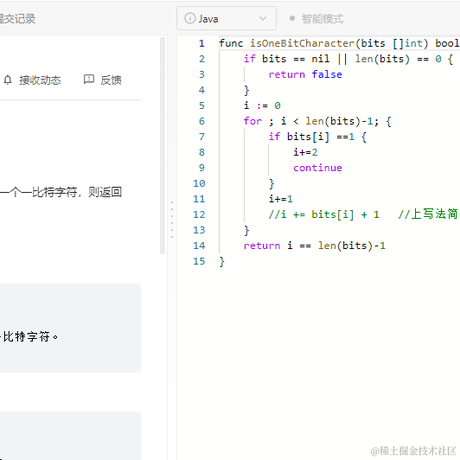The width and height of the screenshot is (460, 460).
Task: Click line number 10 in gutter
Action: 199,183
